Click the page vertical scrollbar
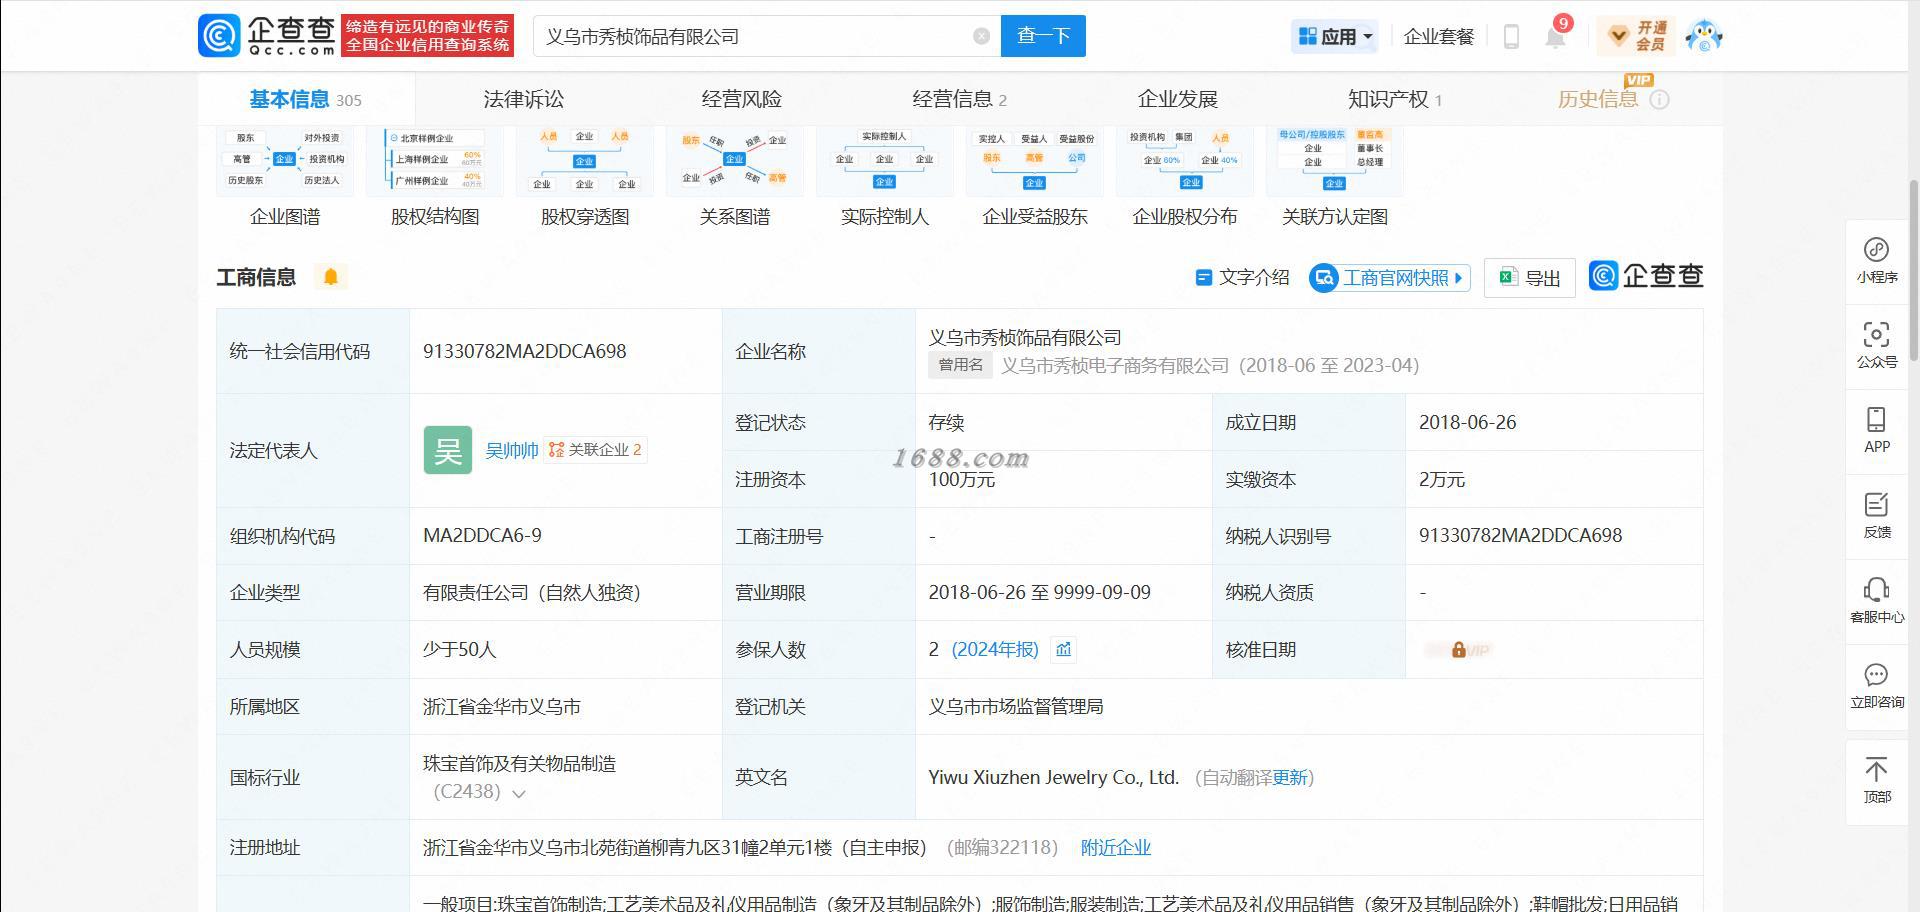Viewport: 1920px width, 912px height. pyautogui.click(x=1914, y=270)
